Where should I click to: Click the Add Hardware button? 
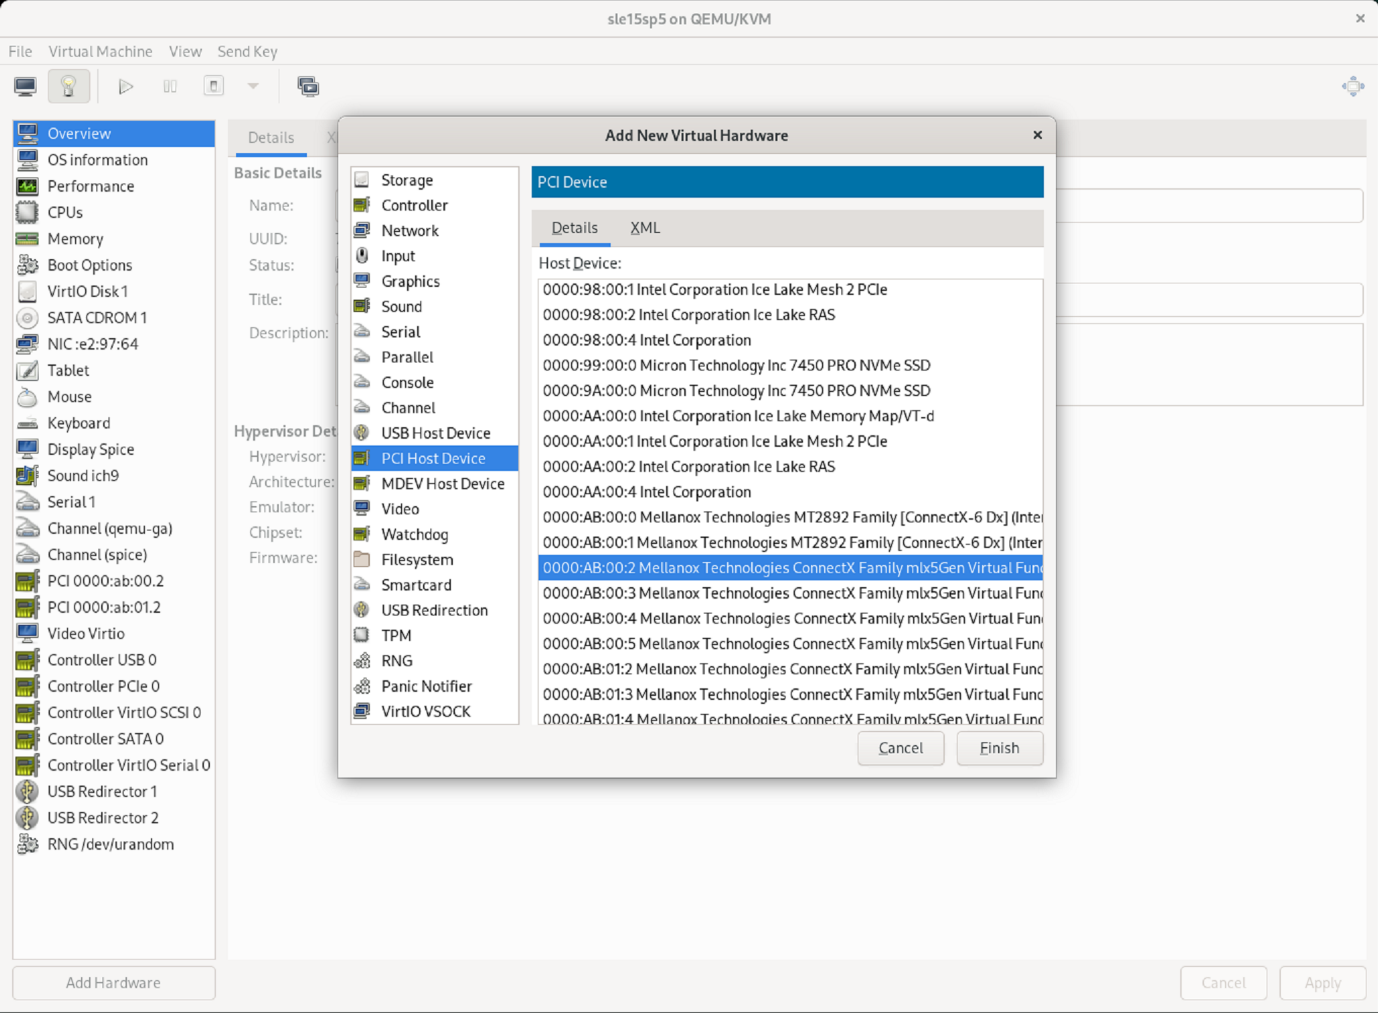pos(113,983)
